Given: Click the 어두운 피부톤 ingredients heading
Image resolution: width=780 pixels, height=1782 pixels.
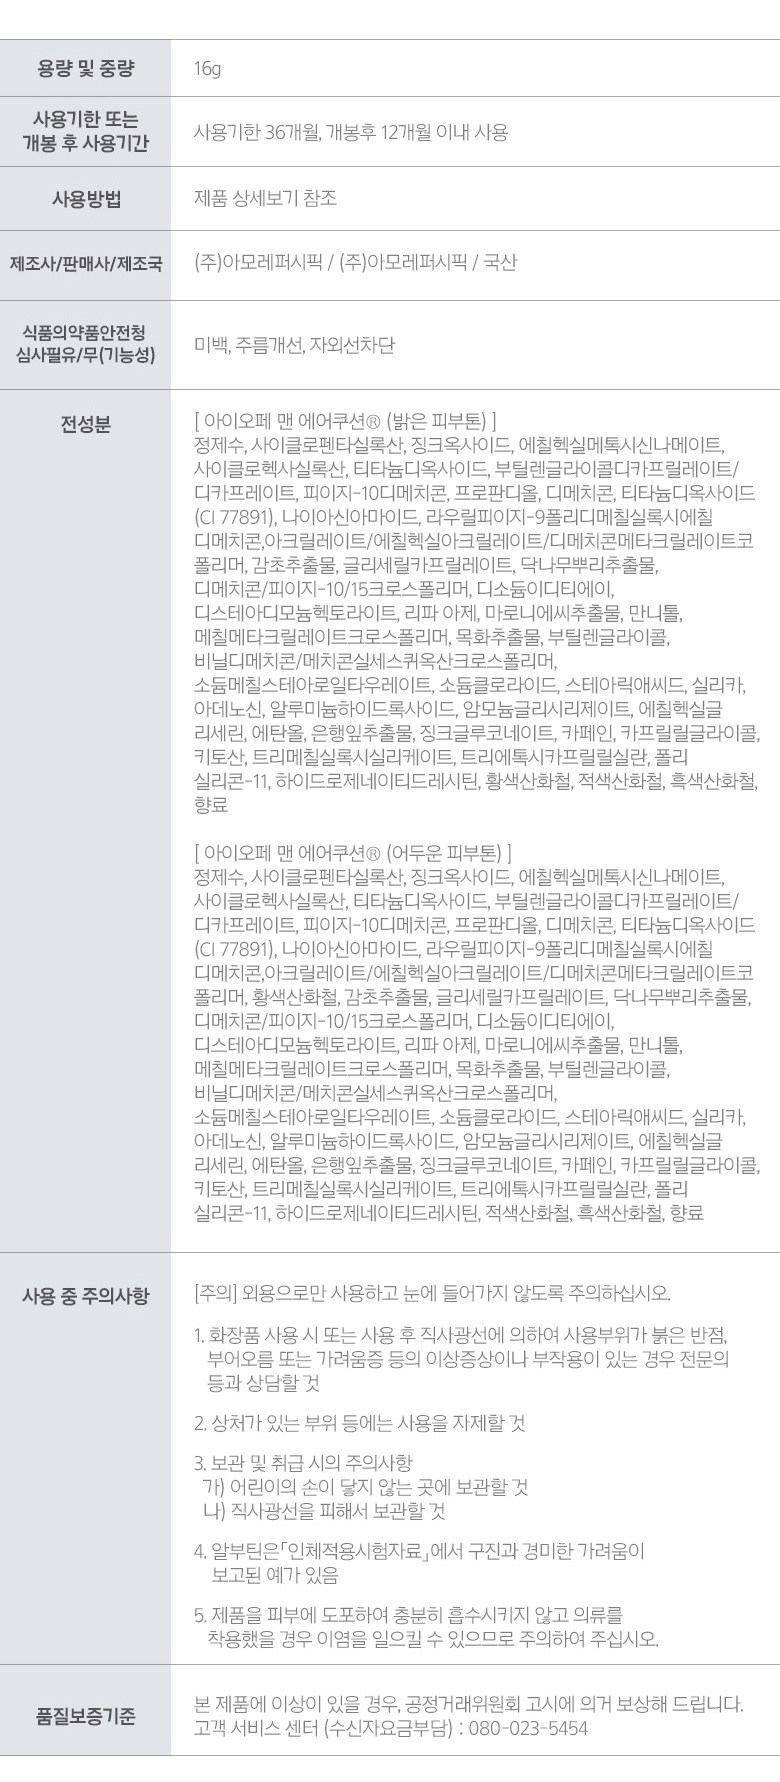Looking at the screenshot, I should (353, 854).
